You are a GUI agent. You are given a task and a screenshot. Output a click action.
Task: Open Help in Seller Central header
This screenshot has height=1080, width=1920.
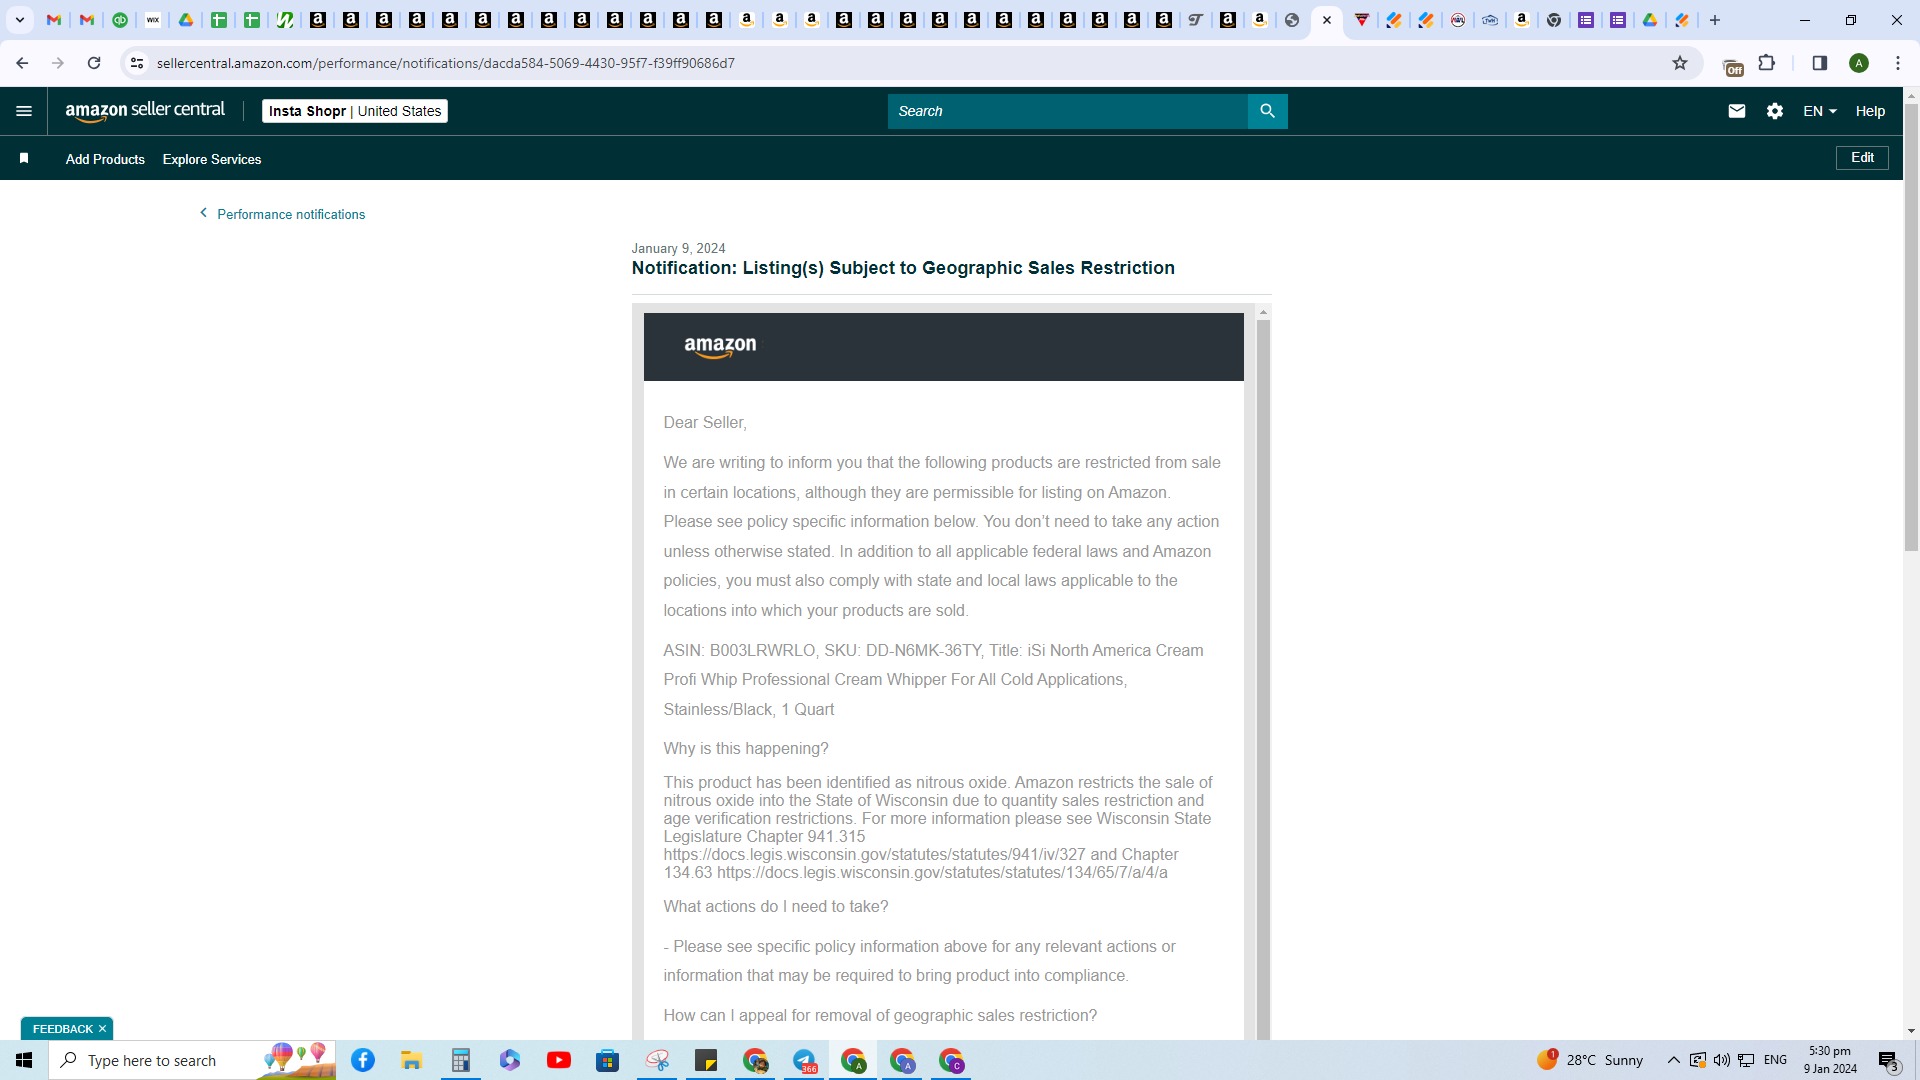click(1870, 111)
